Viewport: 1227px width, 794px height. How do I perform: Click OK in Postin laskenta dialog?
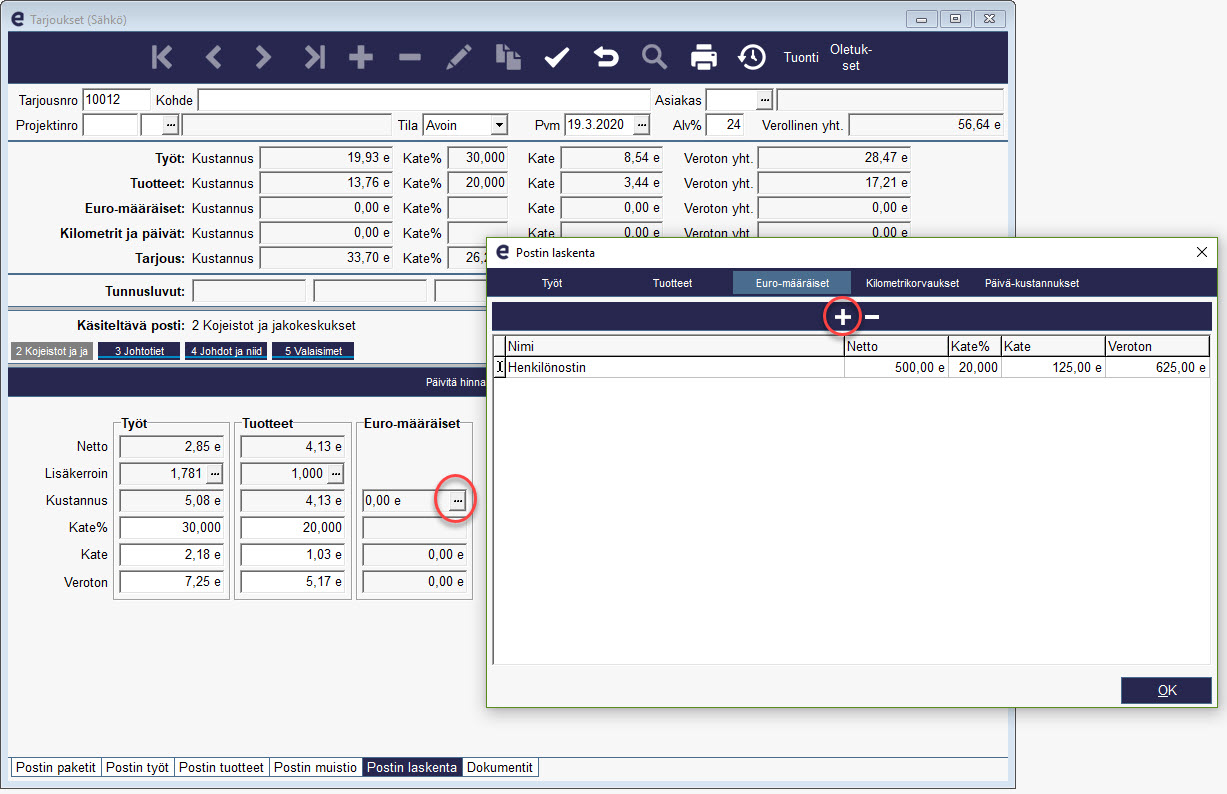tap(1166, 690)
